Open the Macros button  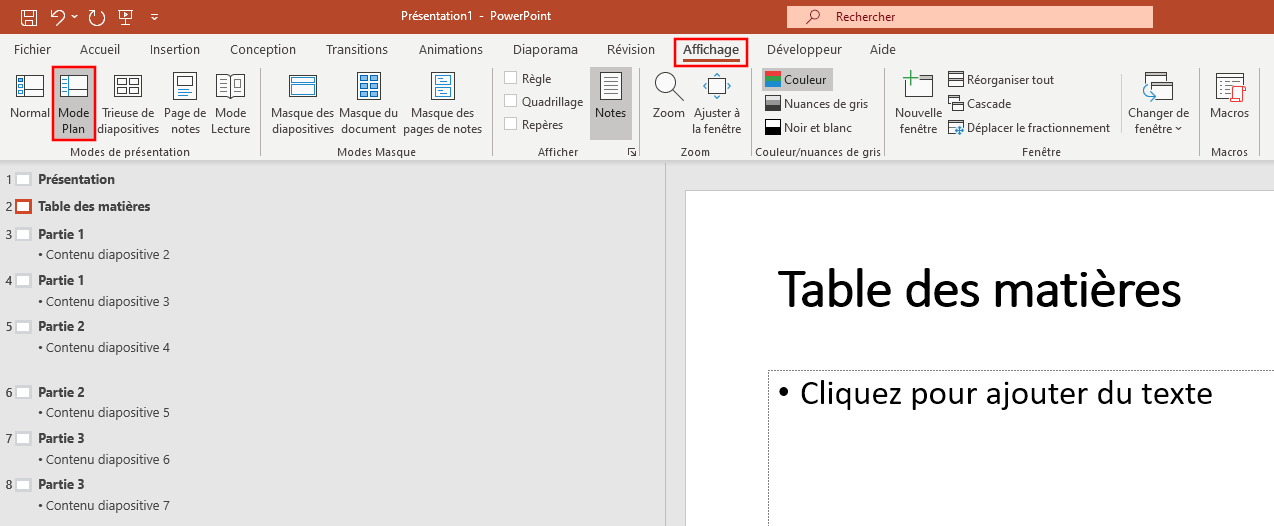pyautogui.click(x=1229, y=98)
